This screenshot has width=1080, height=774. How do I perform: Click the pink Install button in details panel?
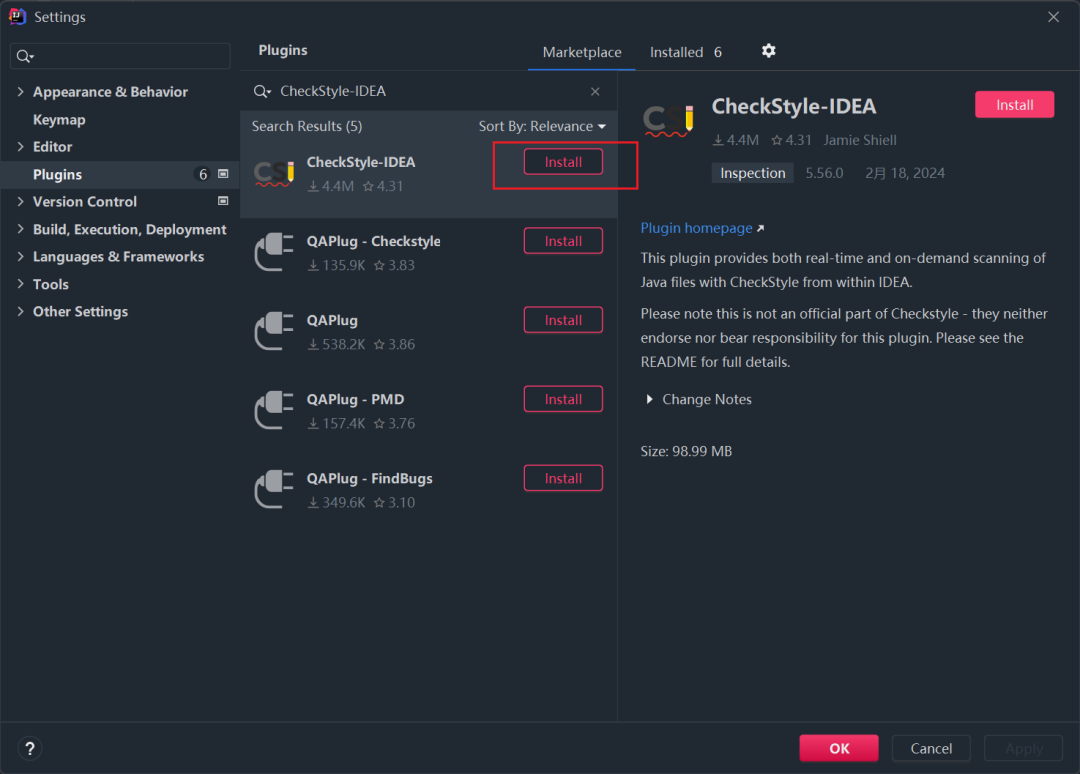pyautogui.click(x=1014, y=105)
